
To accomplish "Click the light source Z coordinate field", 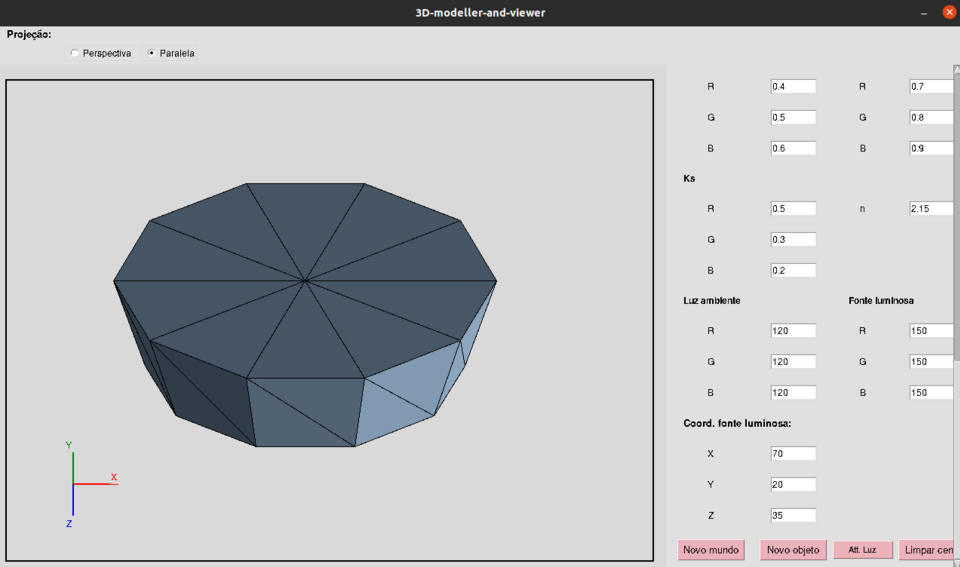I will pos(793,516).
